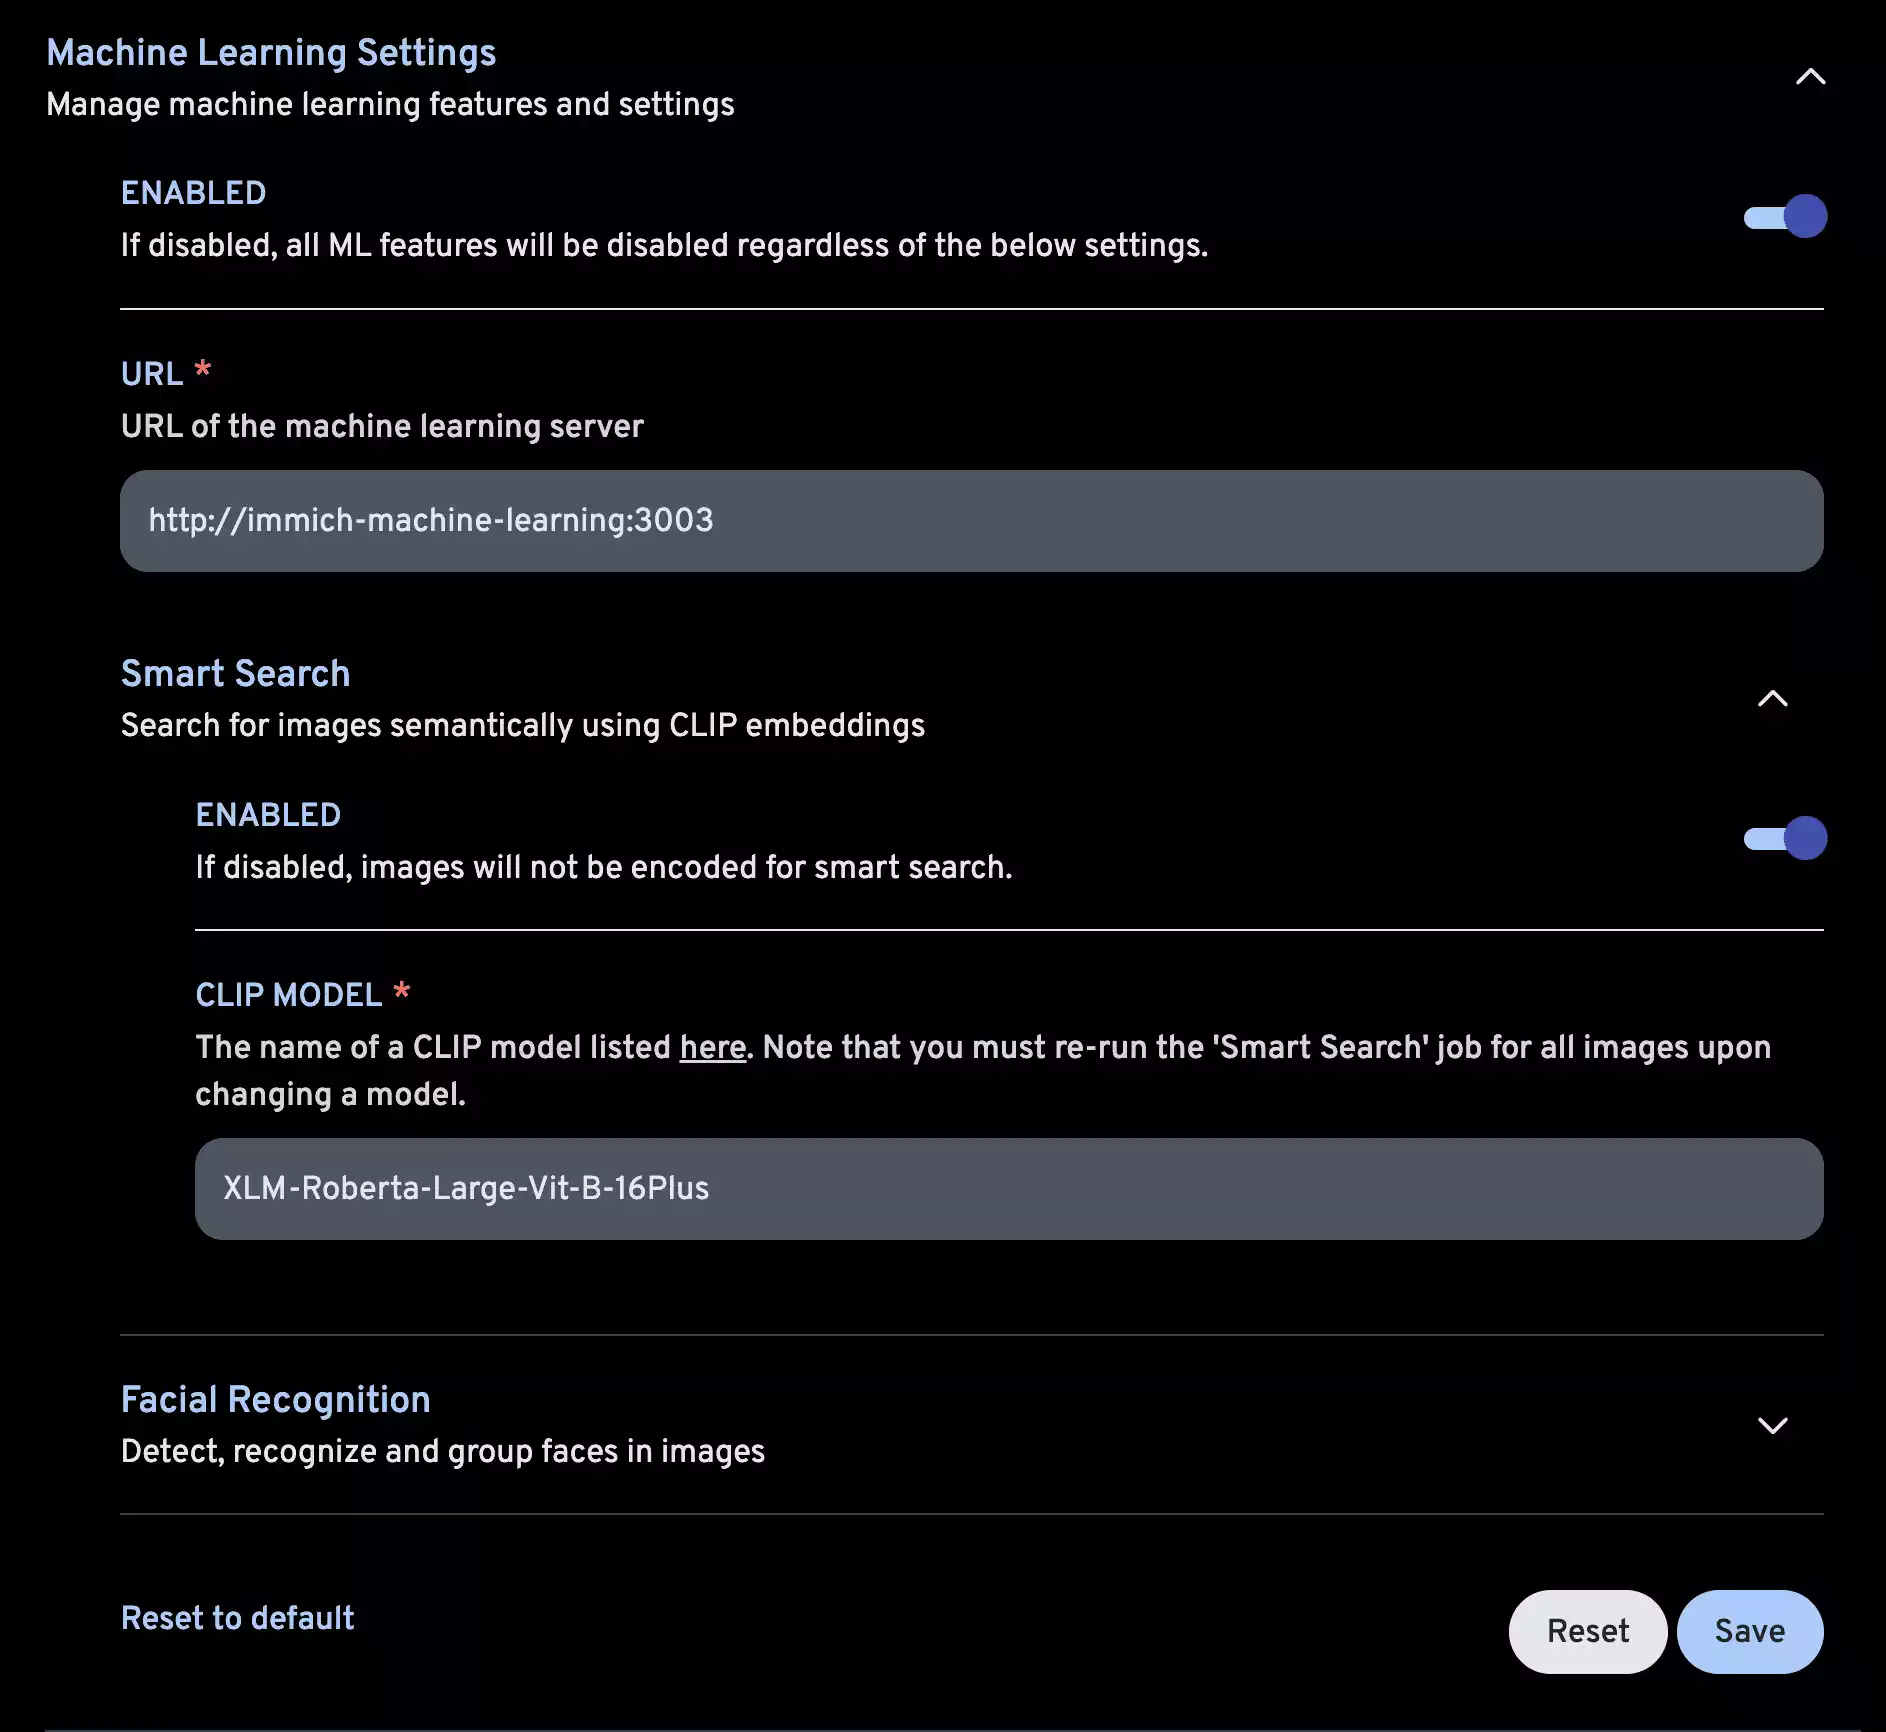Click the Machine Learning Settings heading
The width and height of the screenshot is (1886, 1732).
coord(271,53)
